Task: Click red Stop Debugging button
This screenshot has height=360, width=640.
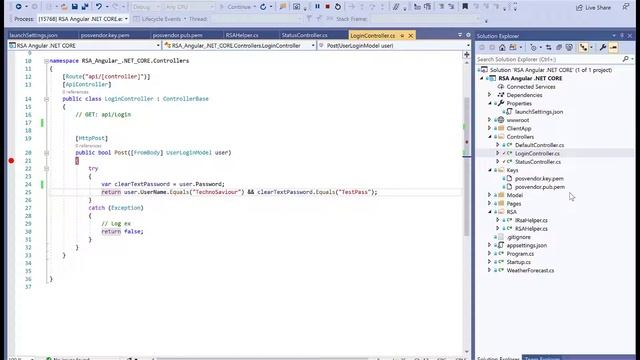Action: point(327,7)
